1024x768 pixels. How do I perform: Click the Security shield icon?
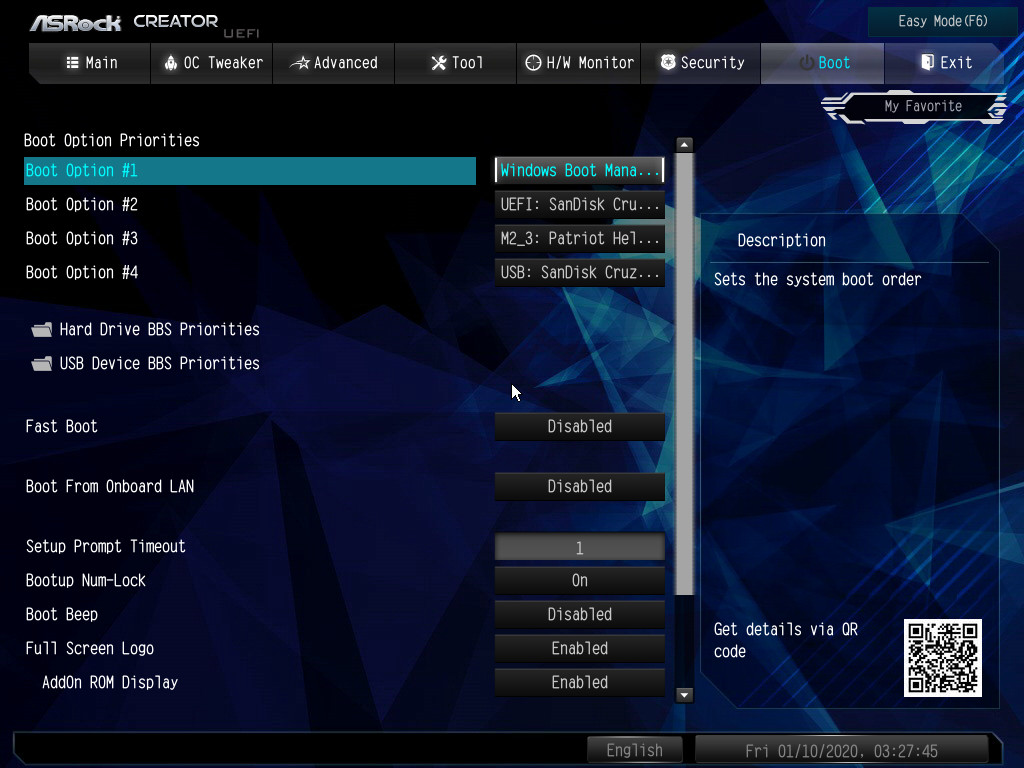668,63
